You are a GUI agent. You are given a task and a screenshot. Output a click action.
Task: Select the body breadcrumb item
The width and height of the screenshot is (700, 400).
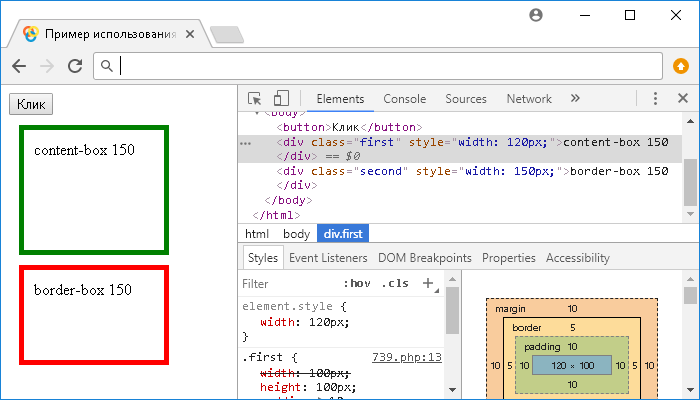[295, 233]
